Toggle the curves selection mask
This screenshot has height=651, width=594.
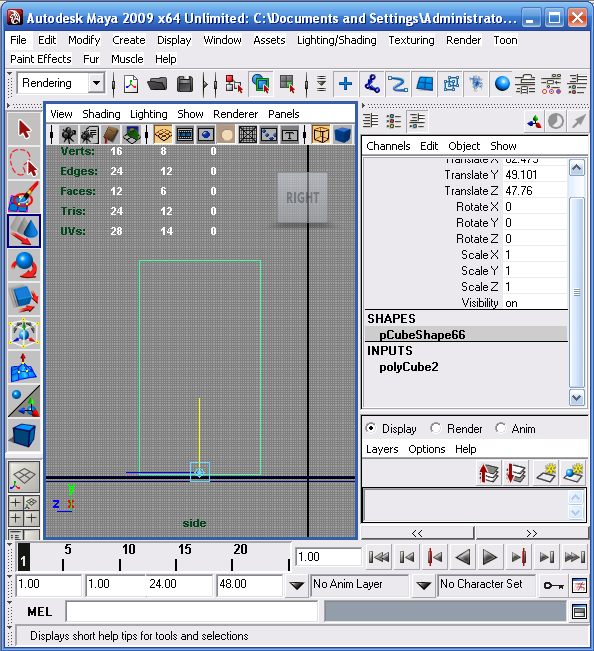pyautogui.click(x=398, y=84)
